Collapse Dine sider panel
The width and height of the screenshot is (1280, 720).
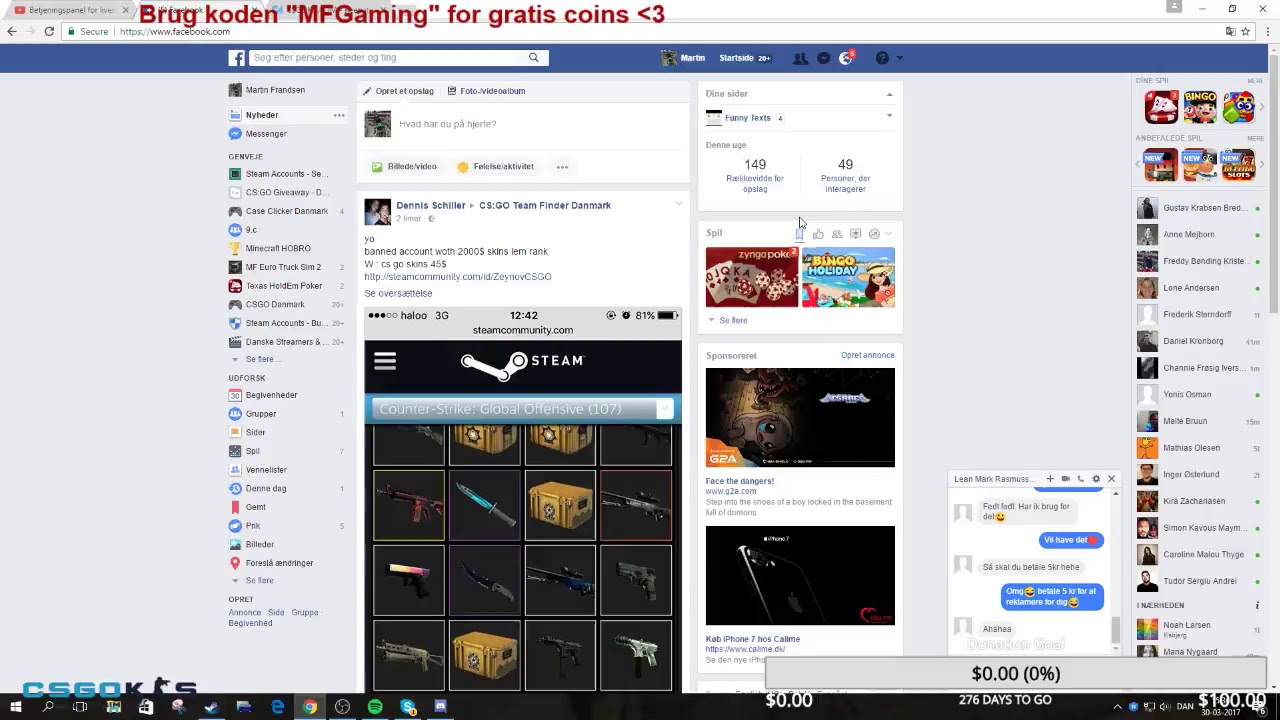[889, 94]
